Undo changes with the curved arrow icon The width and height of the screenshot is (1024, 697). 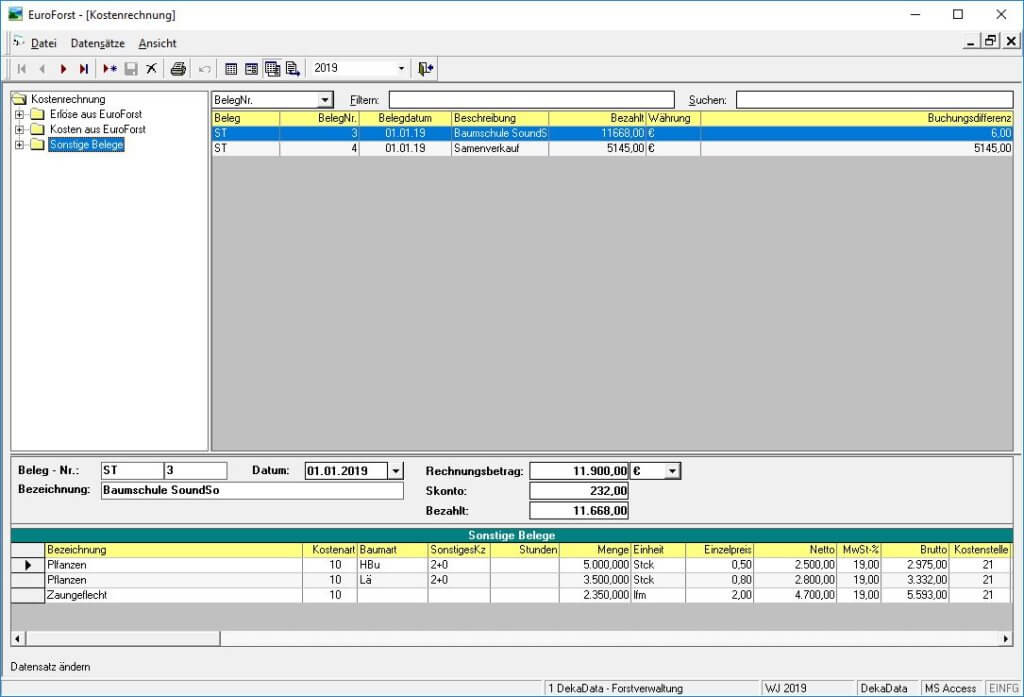204,69
